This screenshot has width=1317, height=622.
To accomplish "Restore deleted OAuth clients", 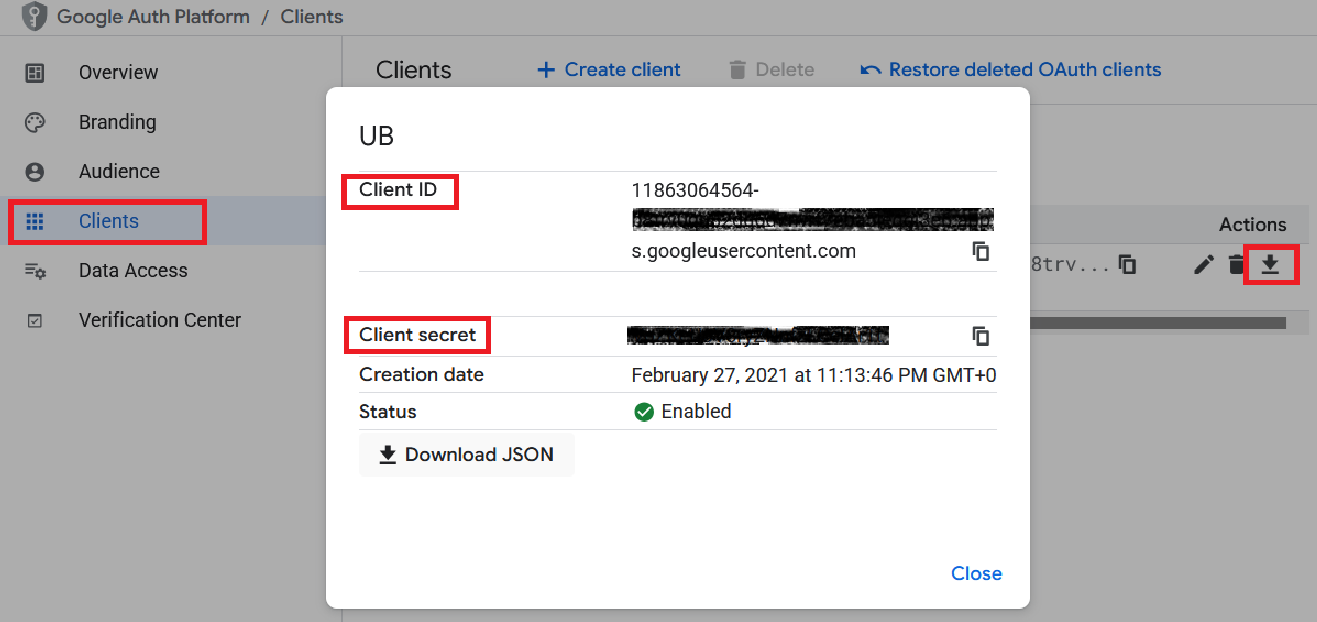I will click(x=1010, y=69).
